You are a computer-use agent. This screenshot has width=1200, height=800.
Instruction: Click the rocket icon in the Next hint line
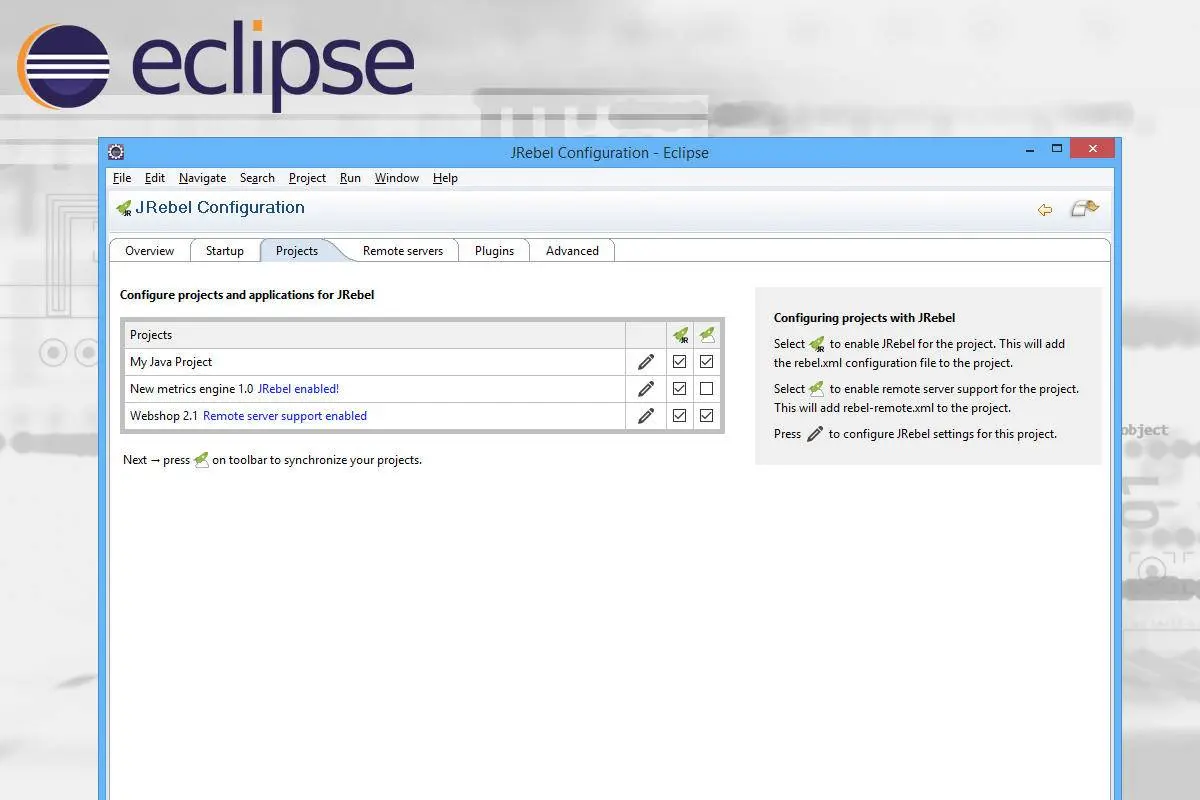tap(201, 460)
